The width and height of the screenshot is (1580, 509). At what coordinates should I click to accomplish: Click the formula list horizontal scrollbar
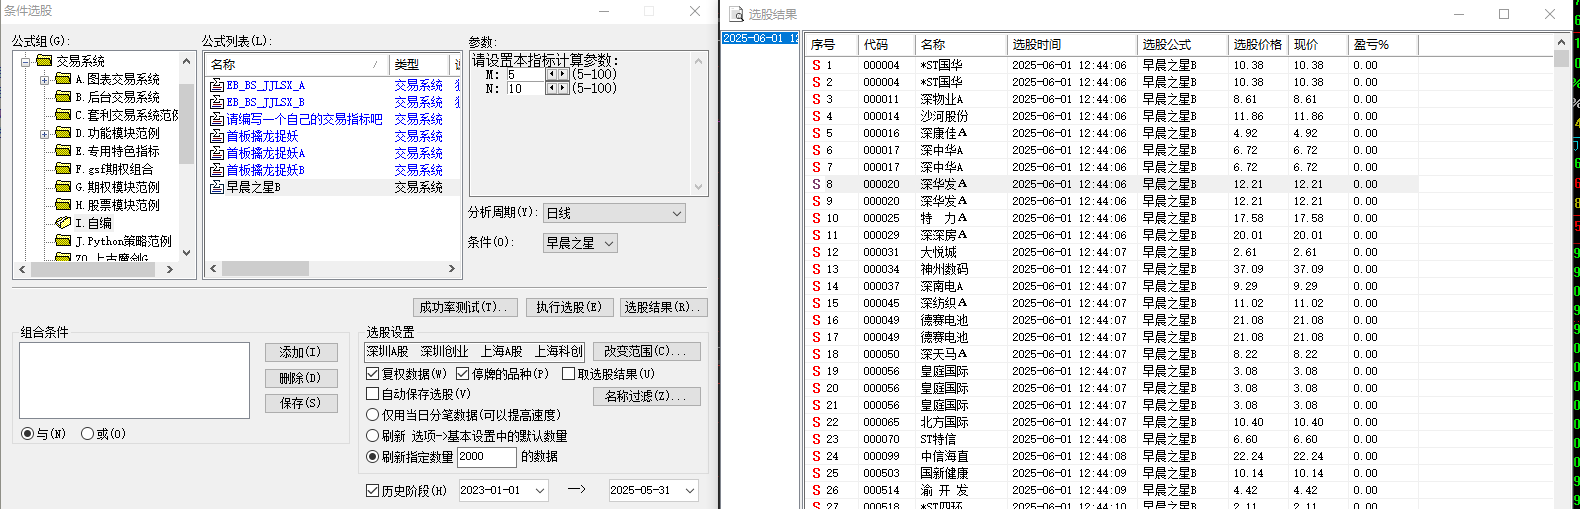coord(332,269)
